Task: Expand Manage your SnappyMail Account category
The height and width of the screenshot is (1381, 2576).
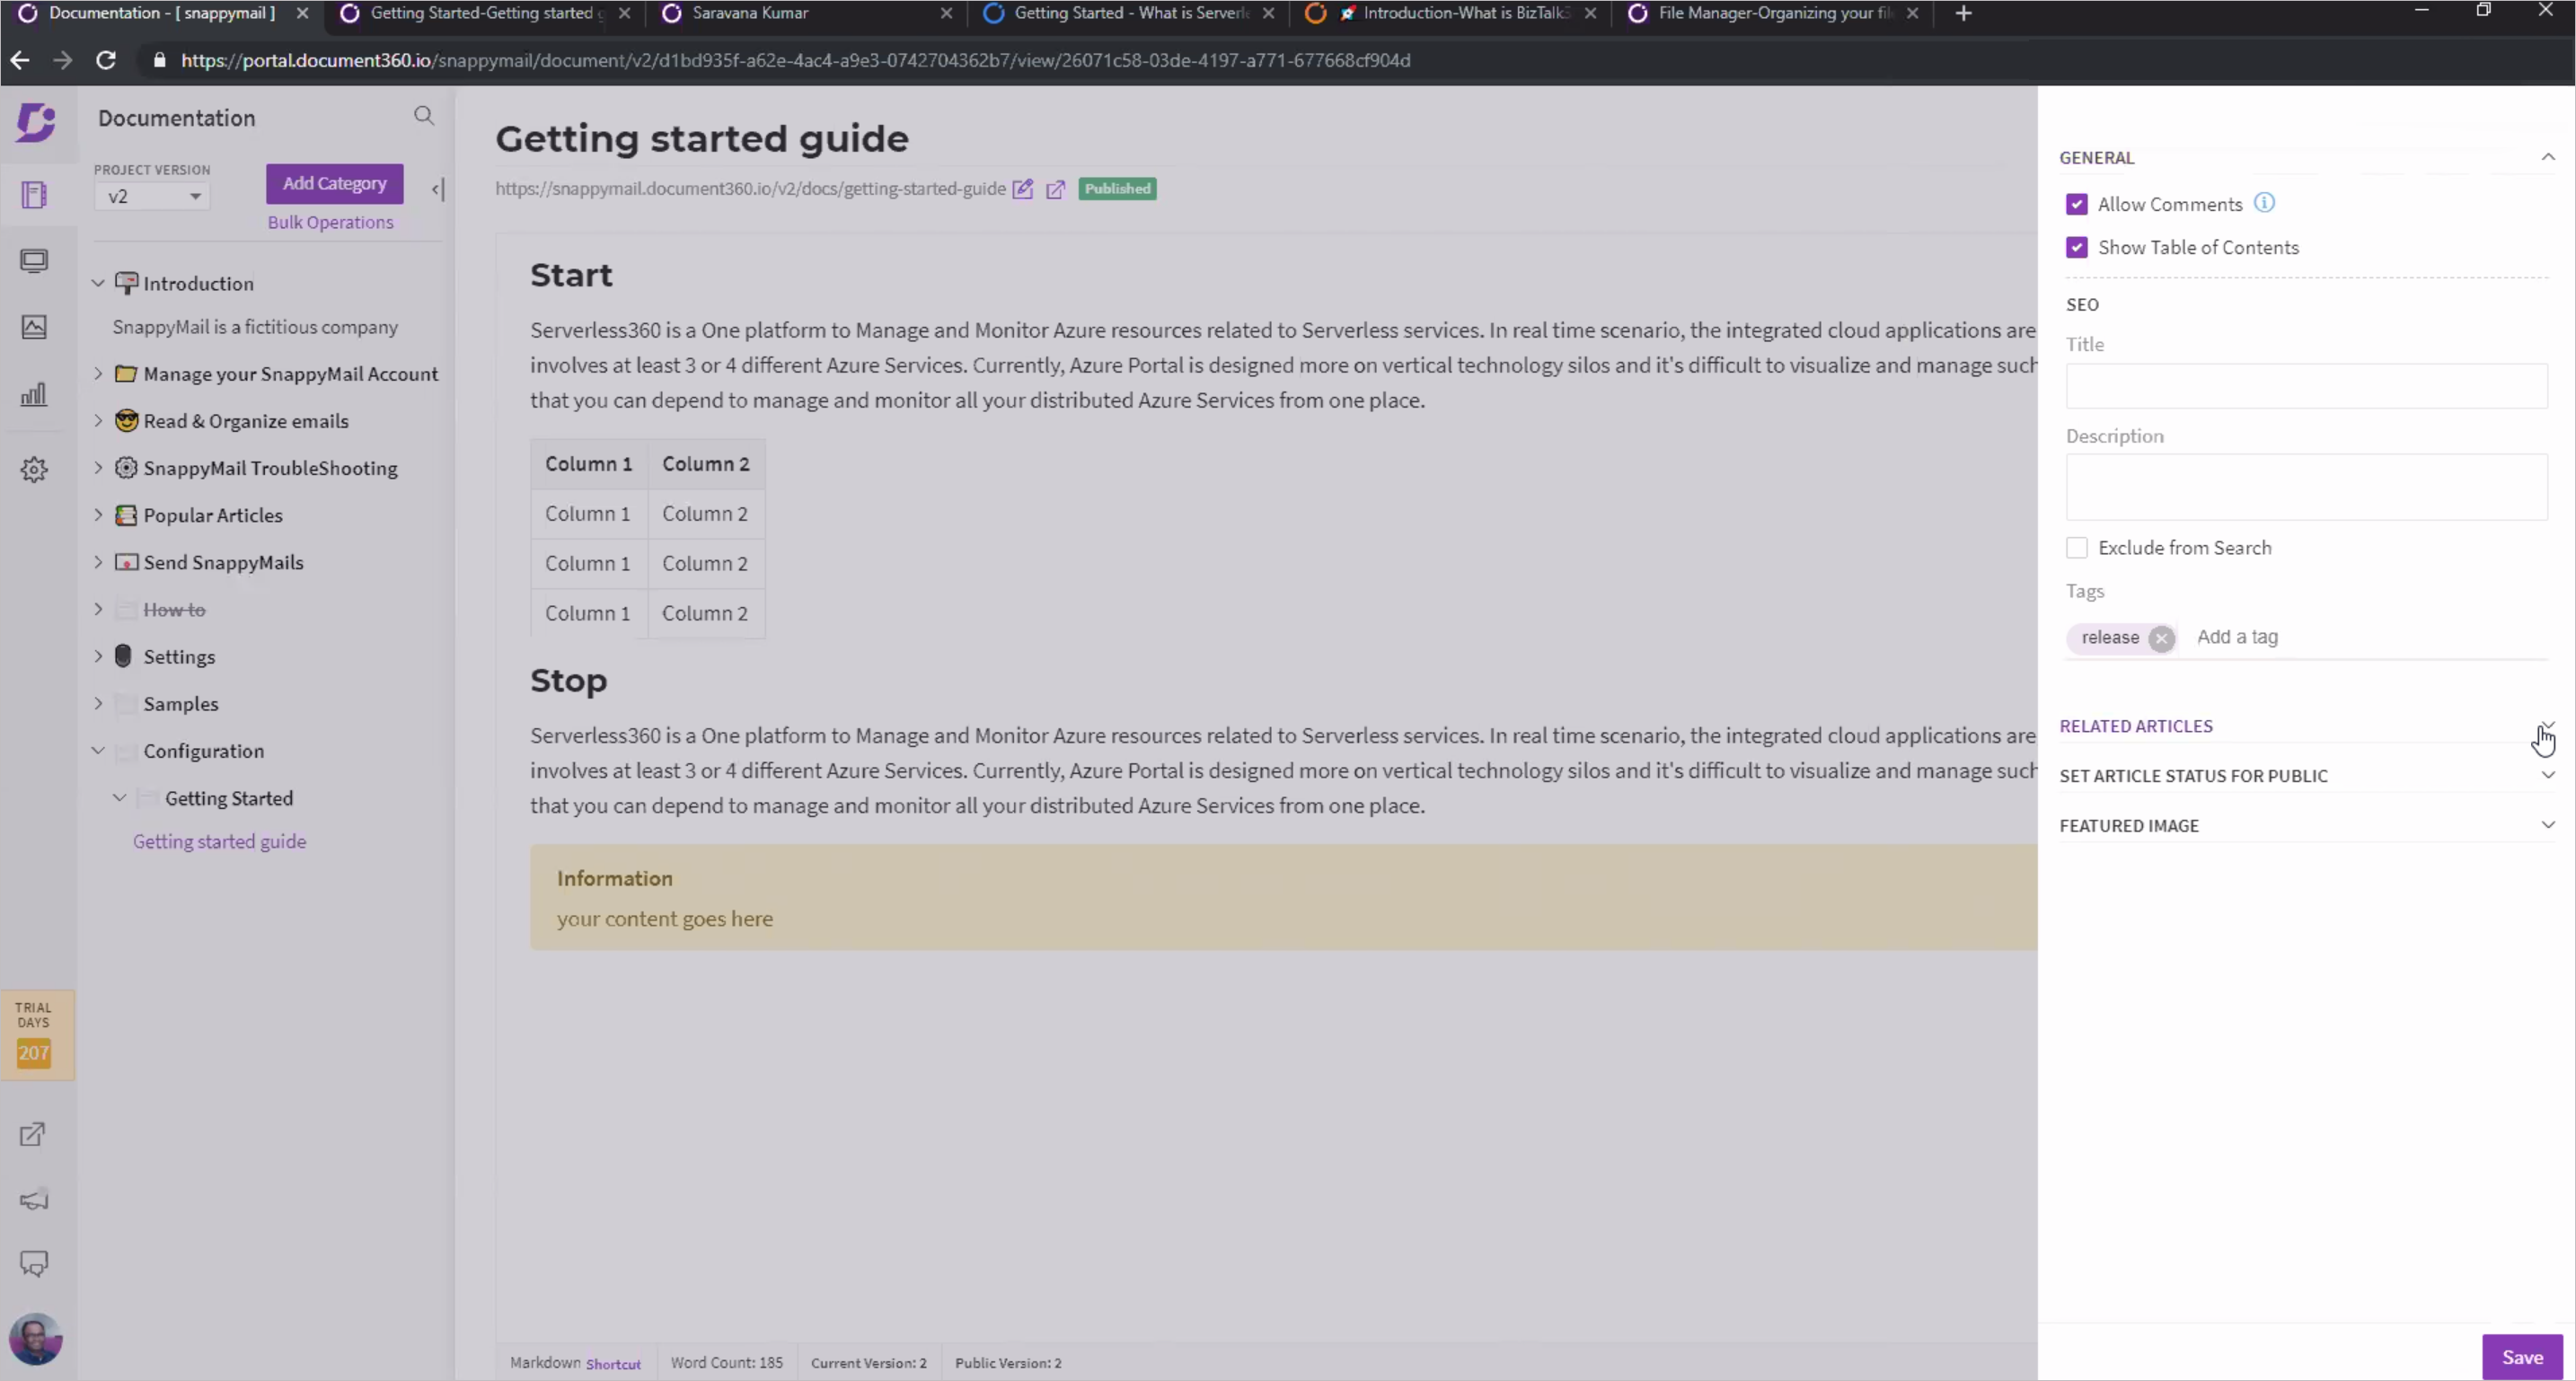Action: click(98, 373)
